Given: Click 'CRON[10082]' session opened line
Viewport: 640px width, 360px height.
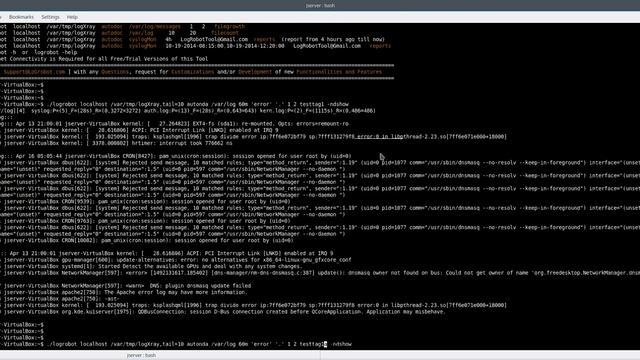Looking at the screenshot, I should coord(147,240).
